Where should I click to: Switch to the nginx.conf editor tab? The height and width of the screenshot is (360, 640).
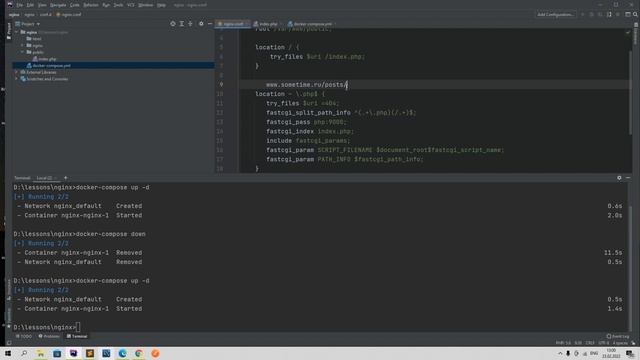pos(233,24)
